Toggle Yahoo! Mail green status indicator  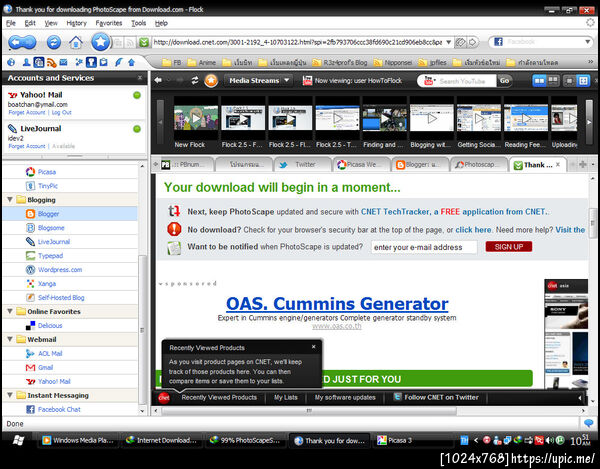[137, 95]
